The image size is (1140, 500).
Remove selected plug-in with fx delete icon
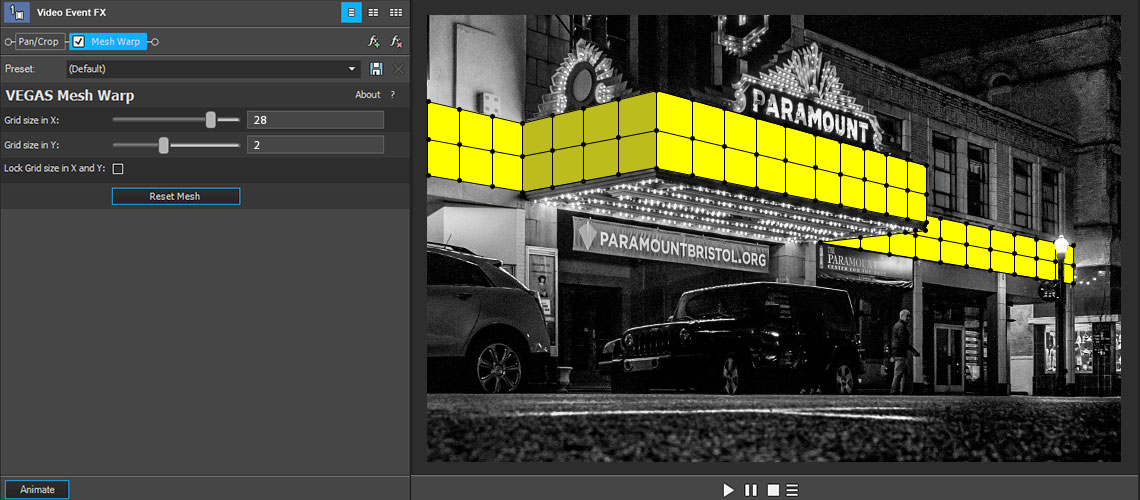point(396,41)
